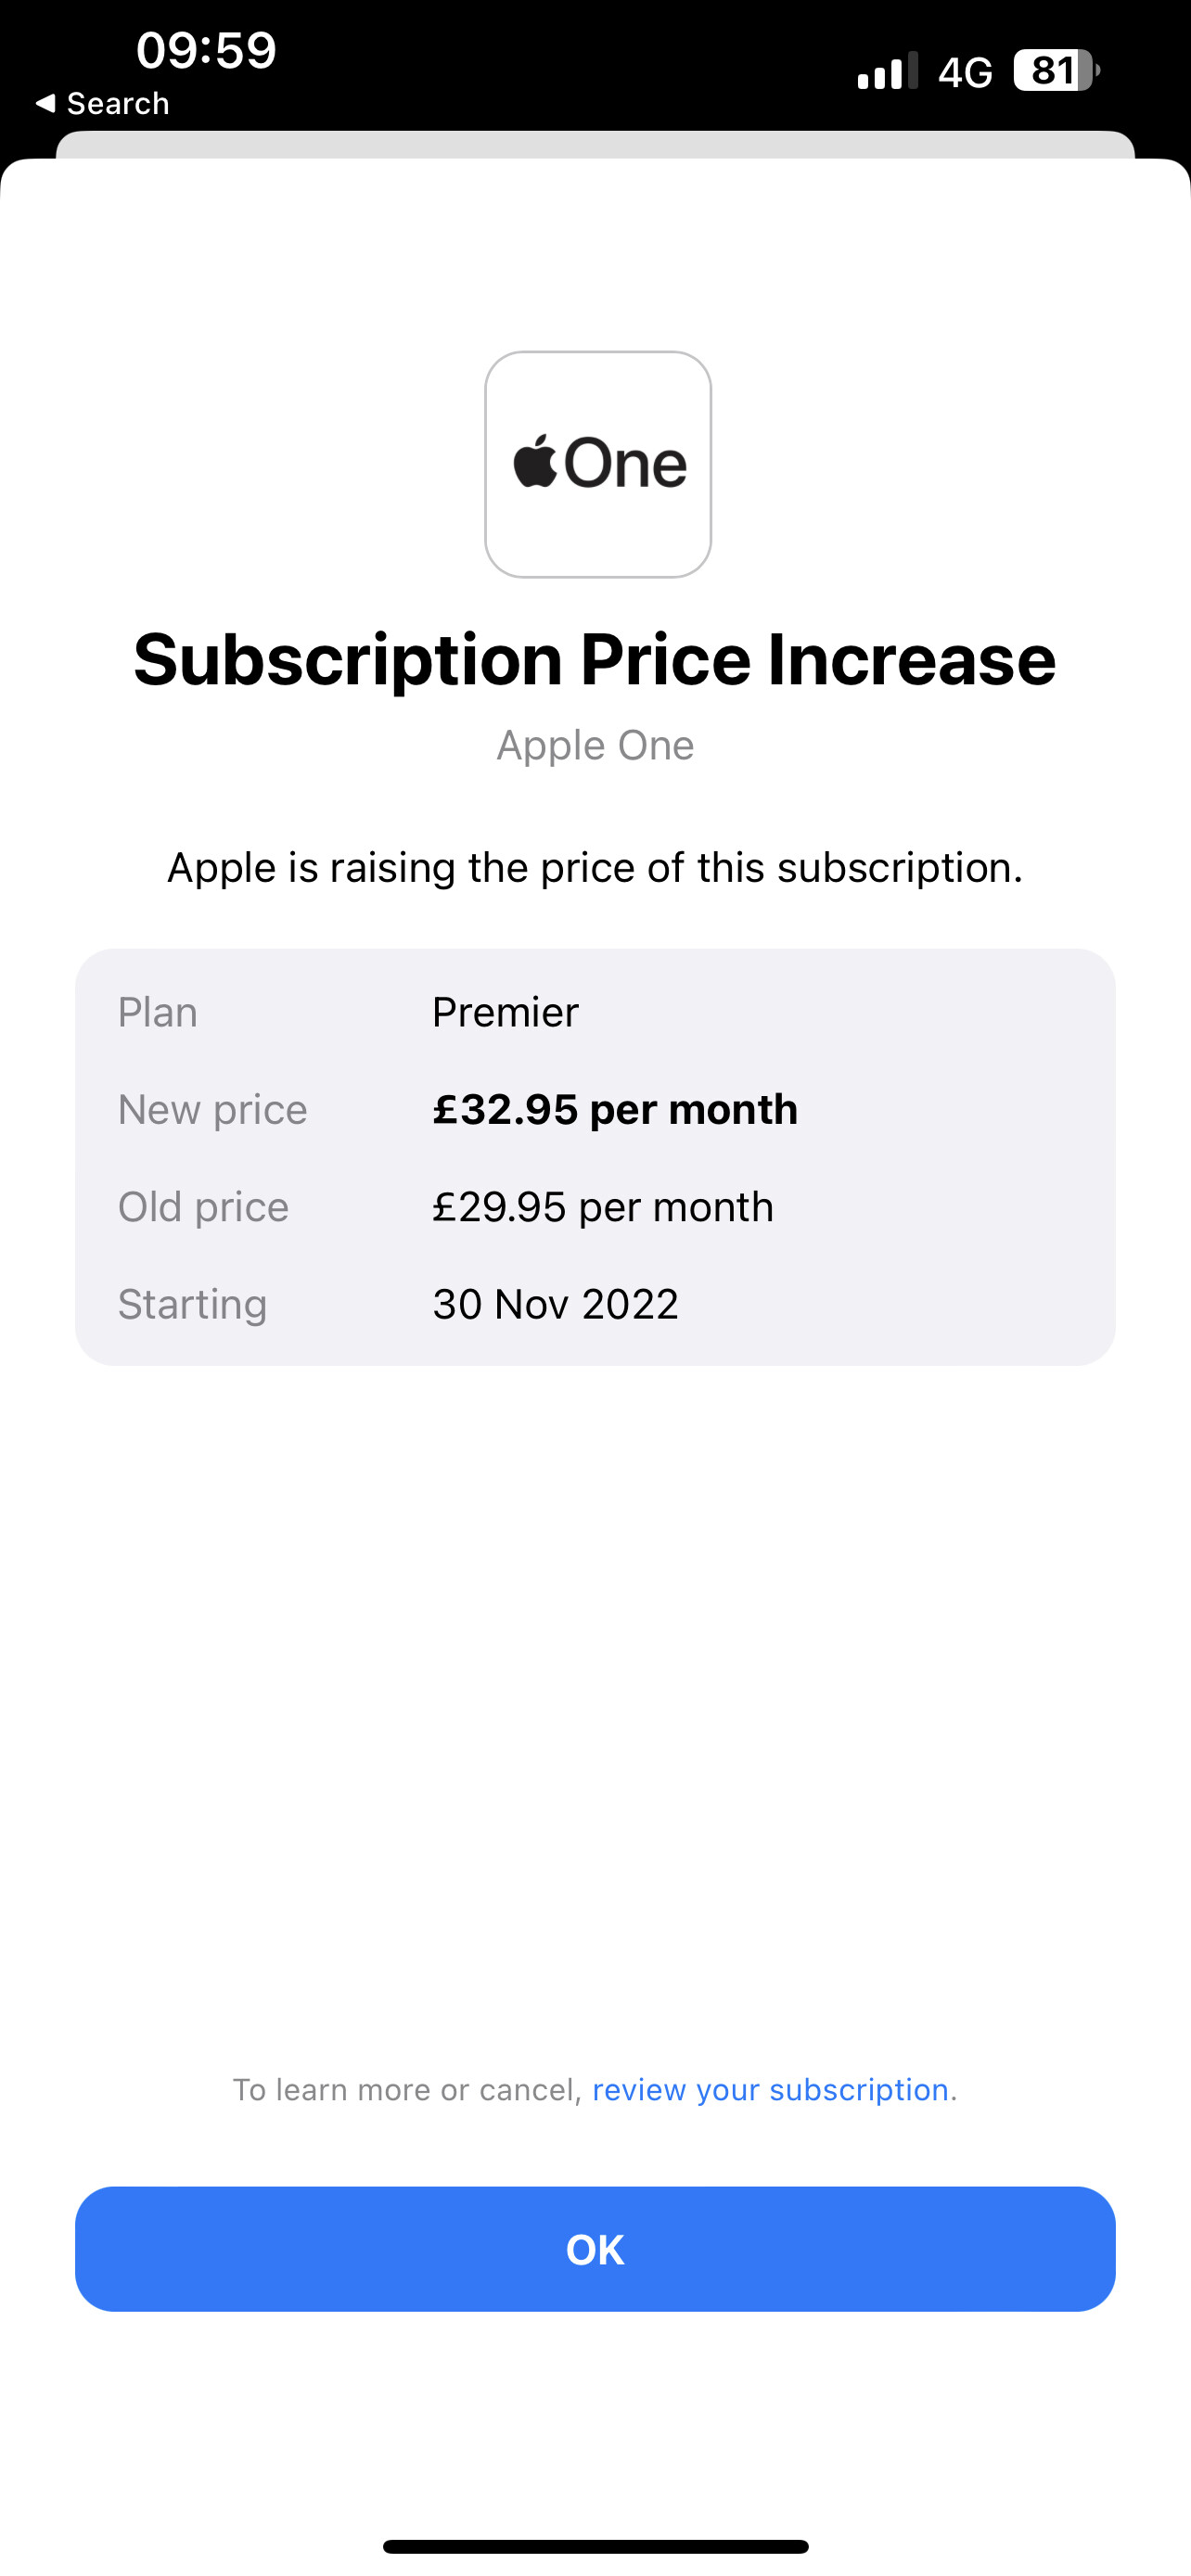Tap the battery level indicator

(1056, 71)
